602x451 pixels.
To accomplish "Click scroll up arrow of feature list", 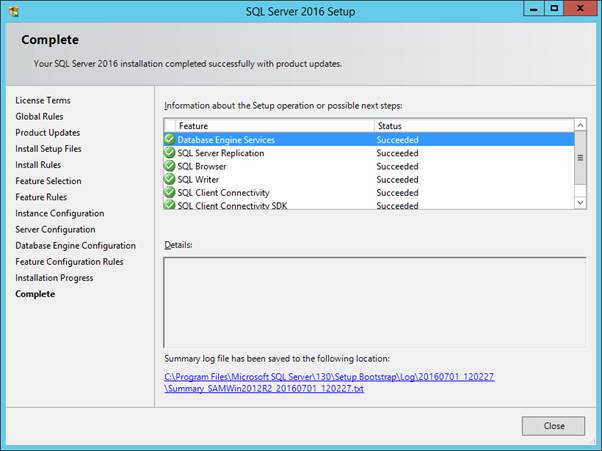I will tap(580, 125).
